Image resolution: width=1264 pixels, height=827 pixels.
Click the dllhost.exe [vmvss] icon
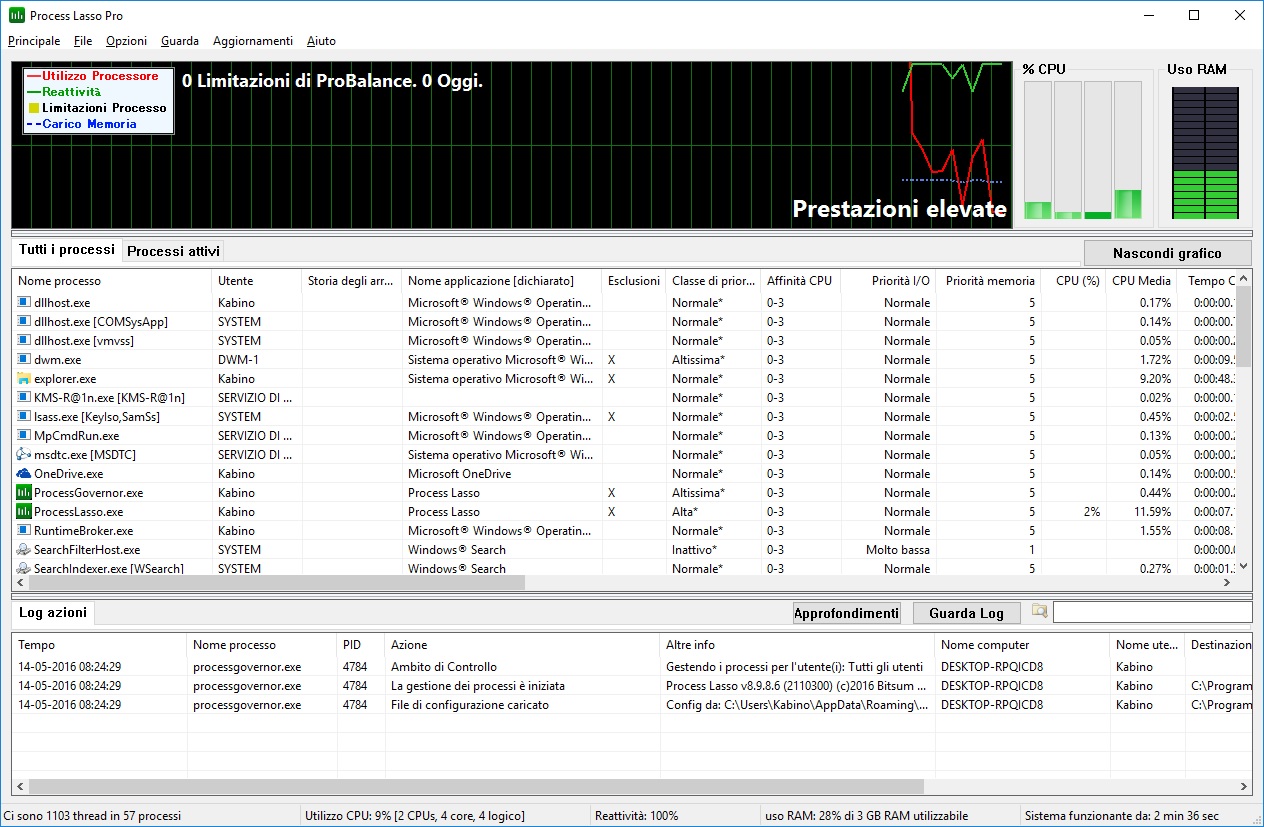24,340
